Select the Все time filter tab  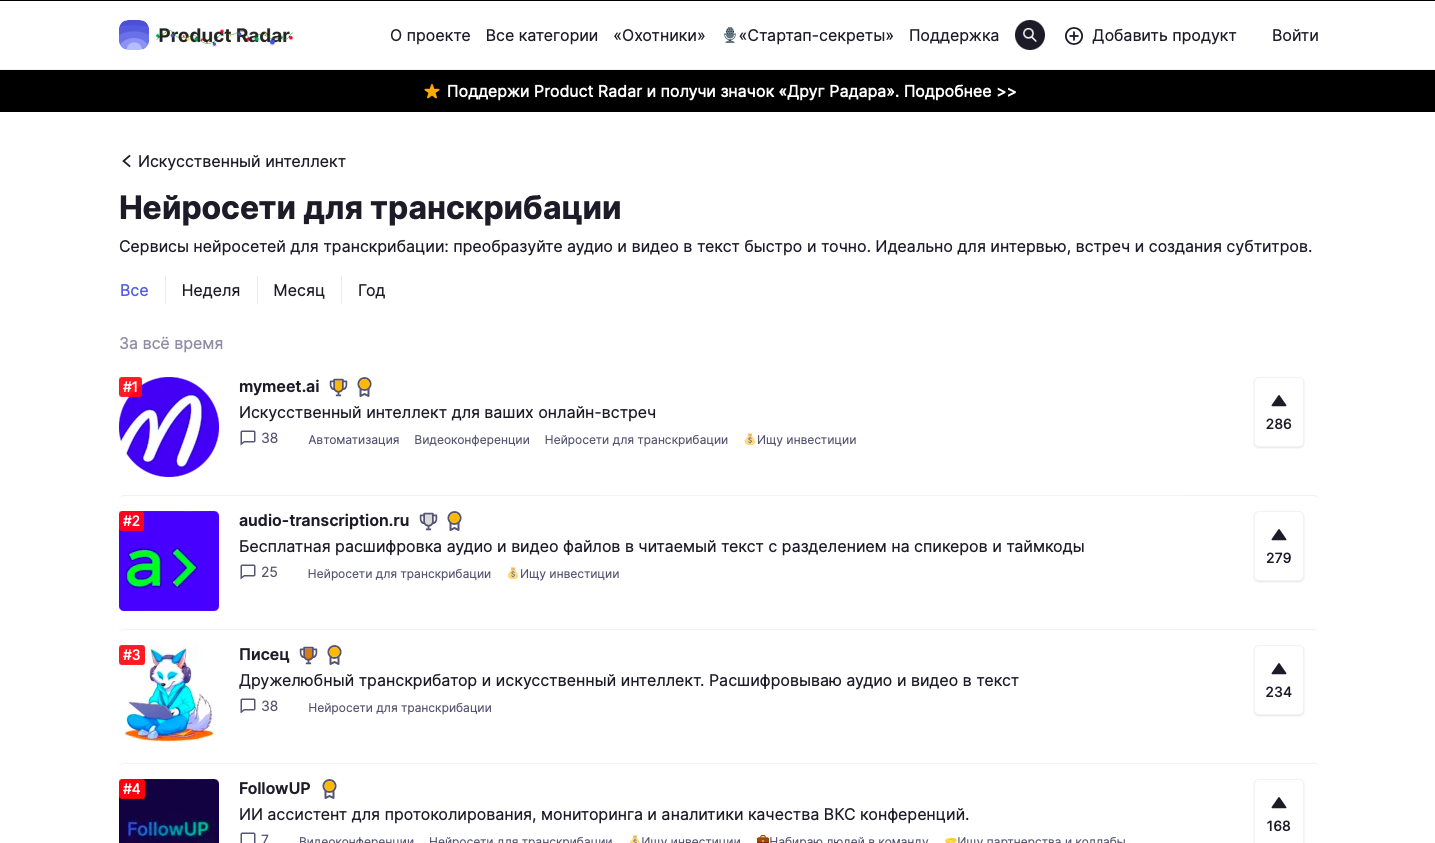point(134,290)
